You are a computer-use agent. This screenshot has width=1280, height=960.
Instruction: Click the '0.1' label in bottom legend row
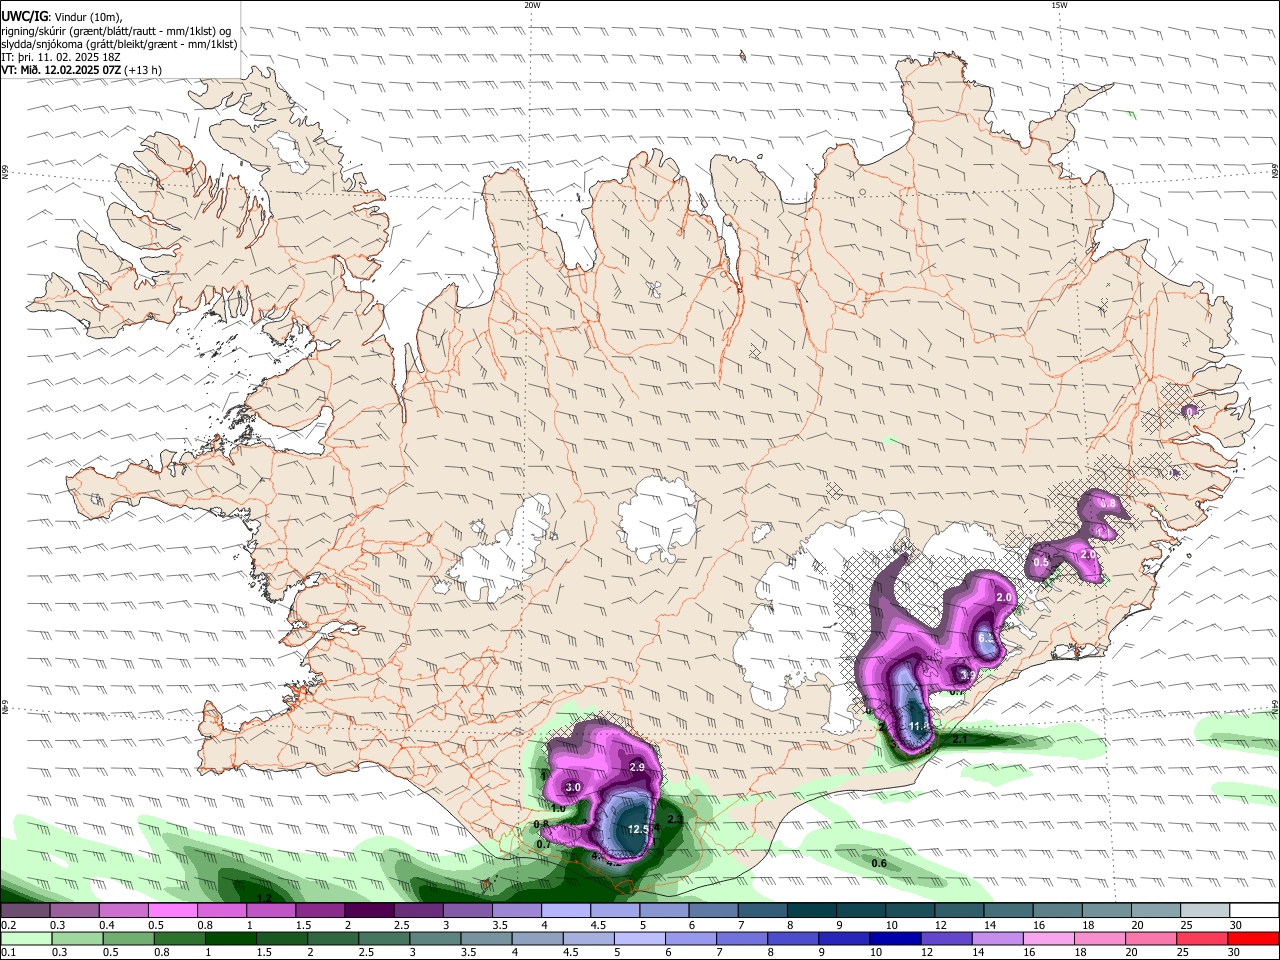pyautogui.click(x=8, y=953)
